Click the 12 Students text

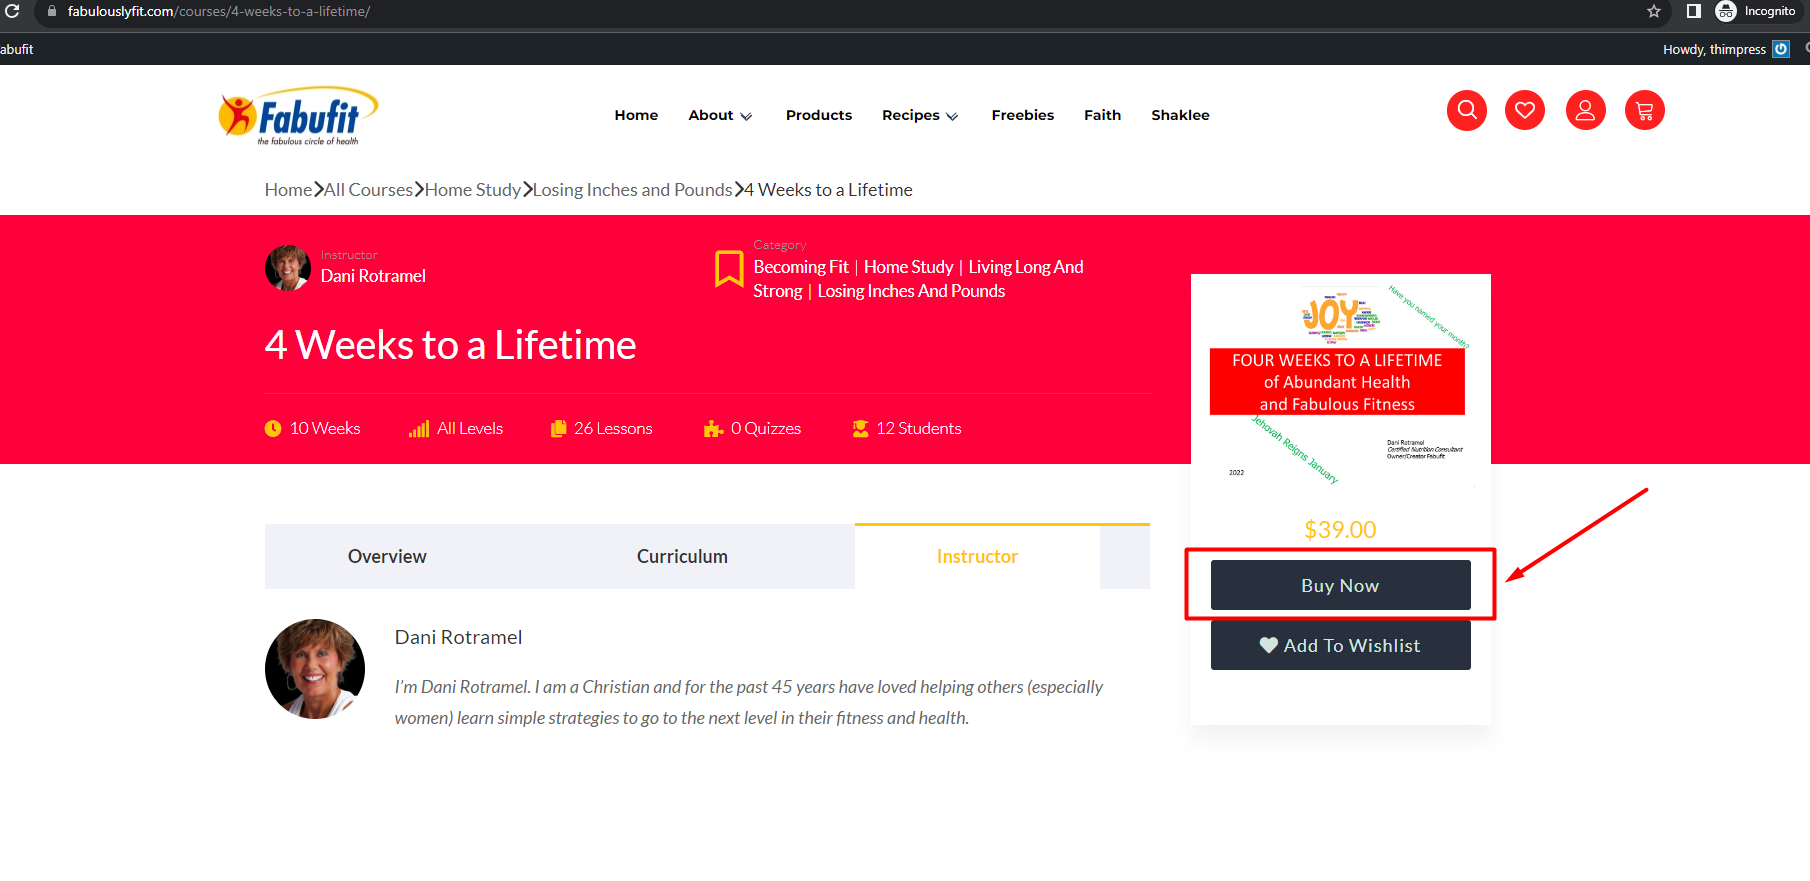pos(918,428)
